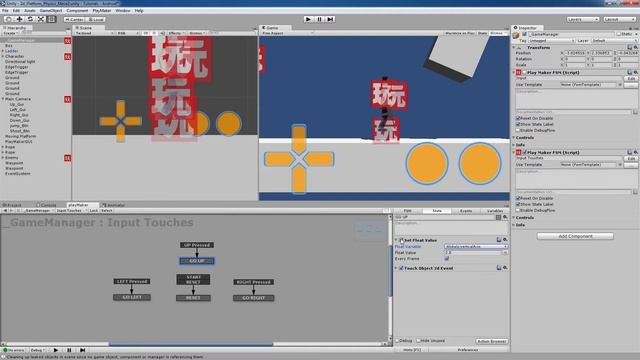Expand Controls section of first FSM
The width and height of the screenshot is (640, 360).
[514, 138]
